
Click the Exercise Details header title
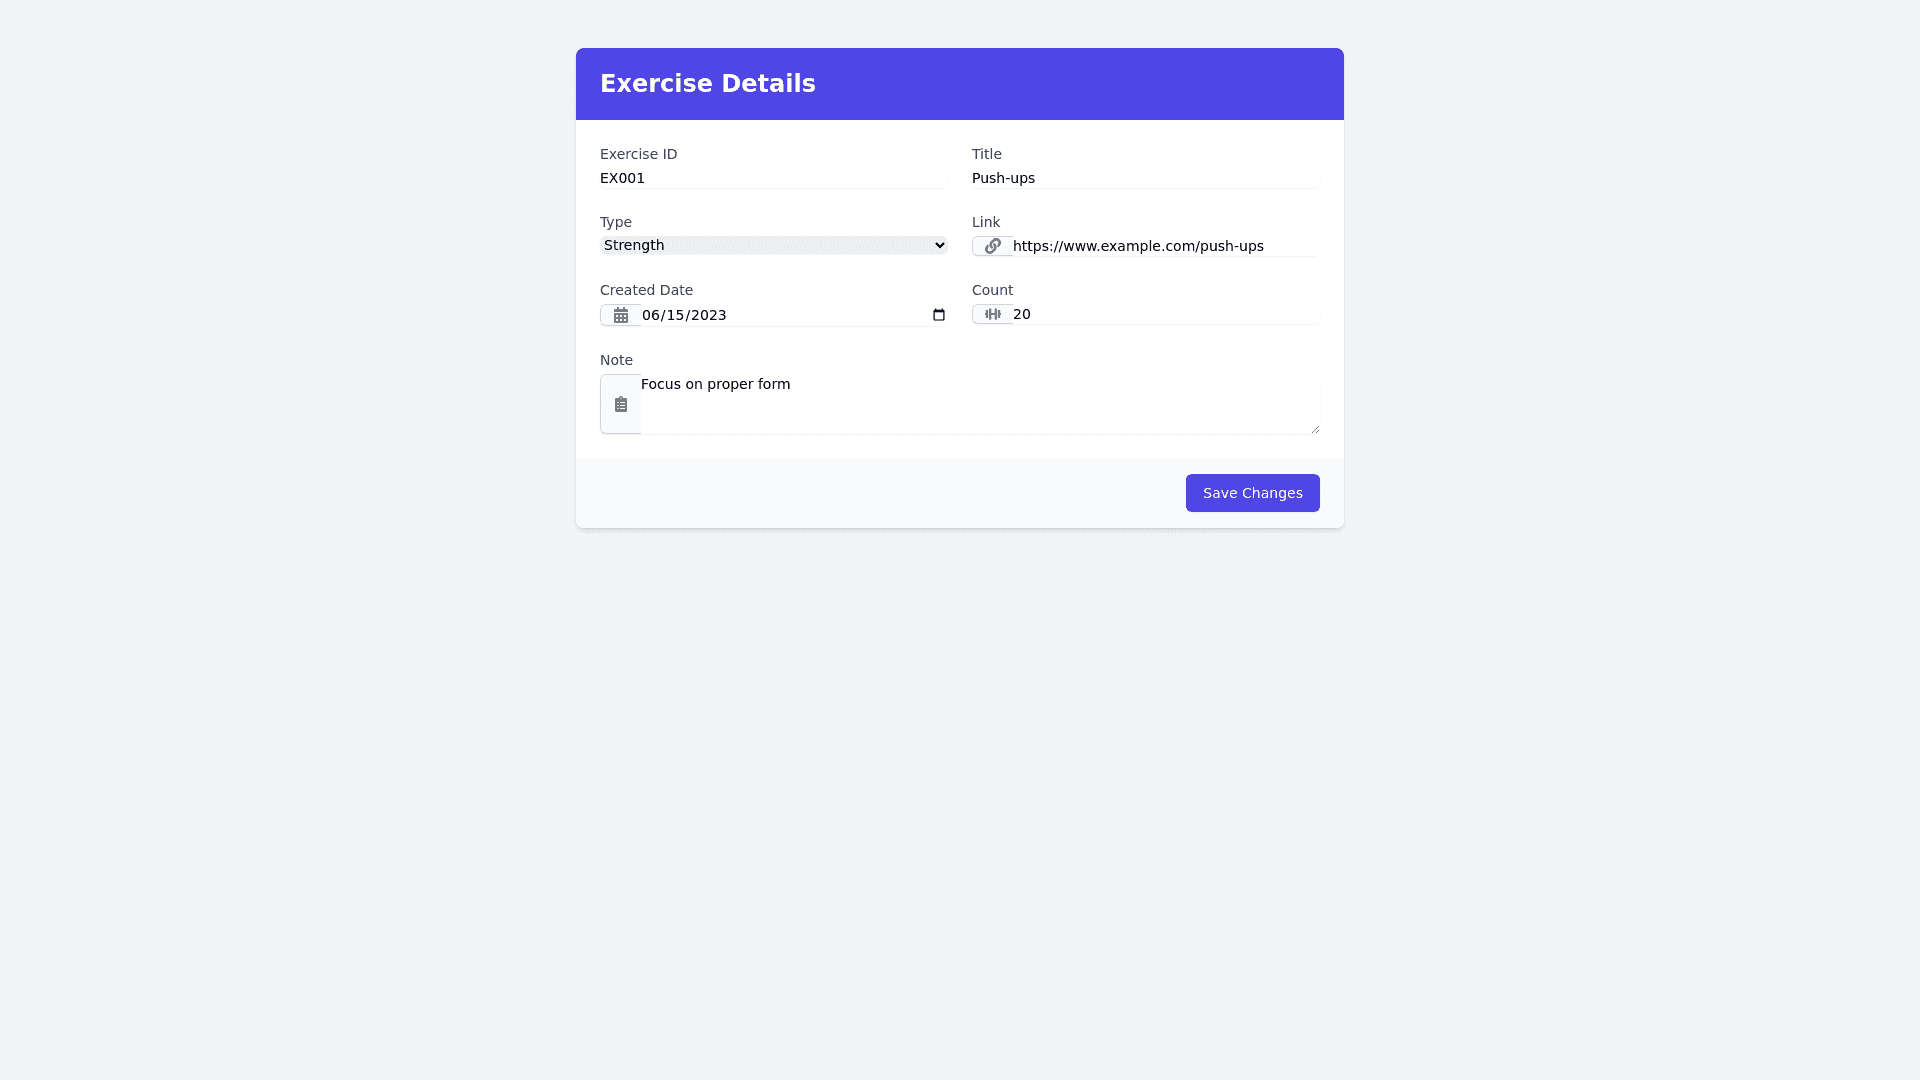click(708, 84)
